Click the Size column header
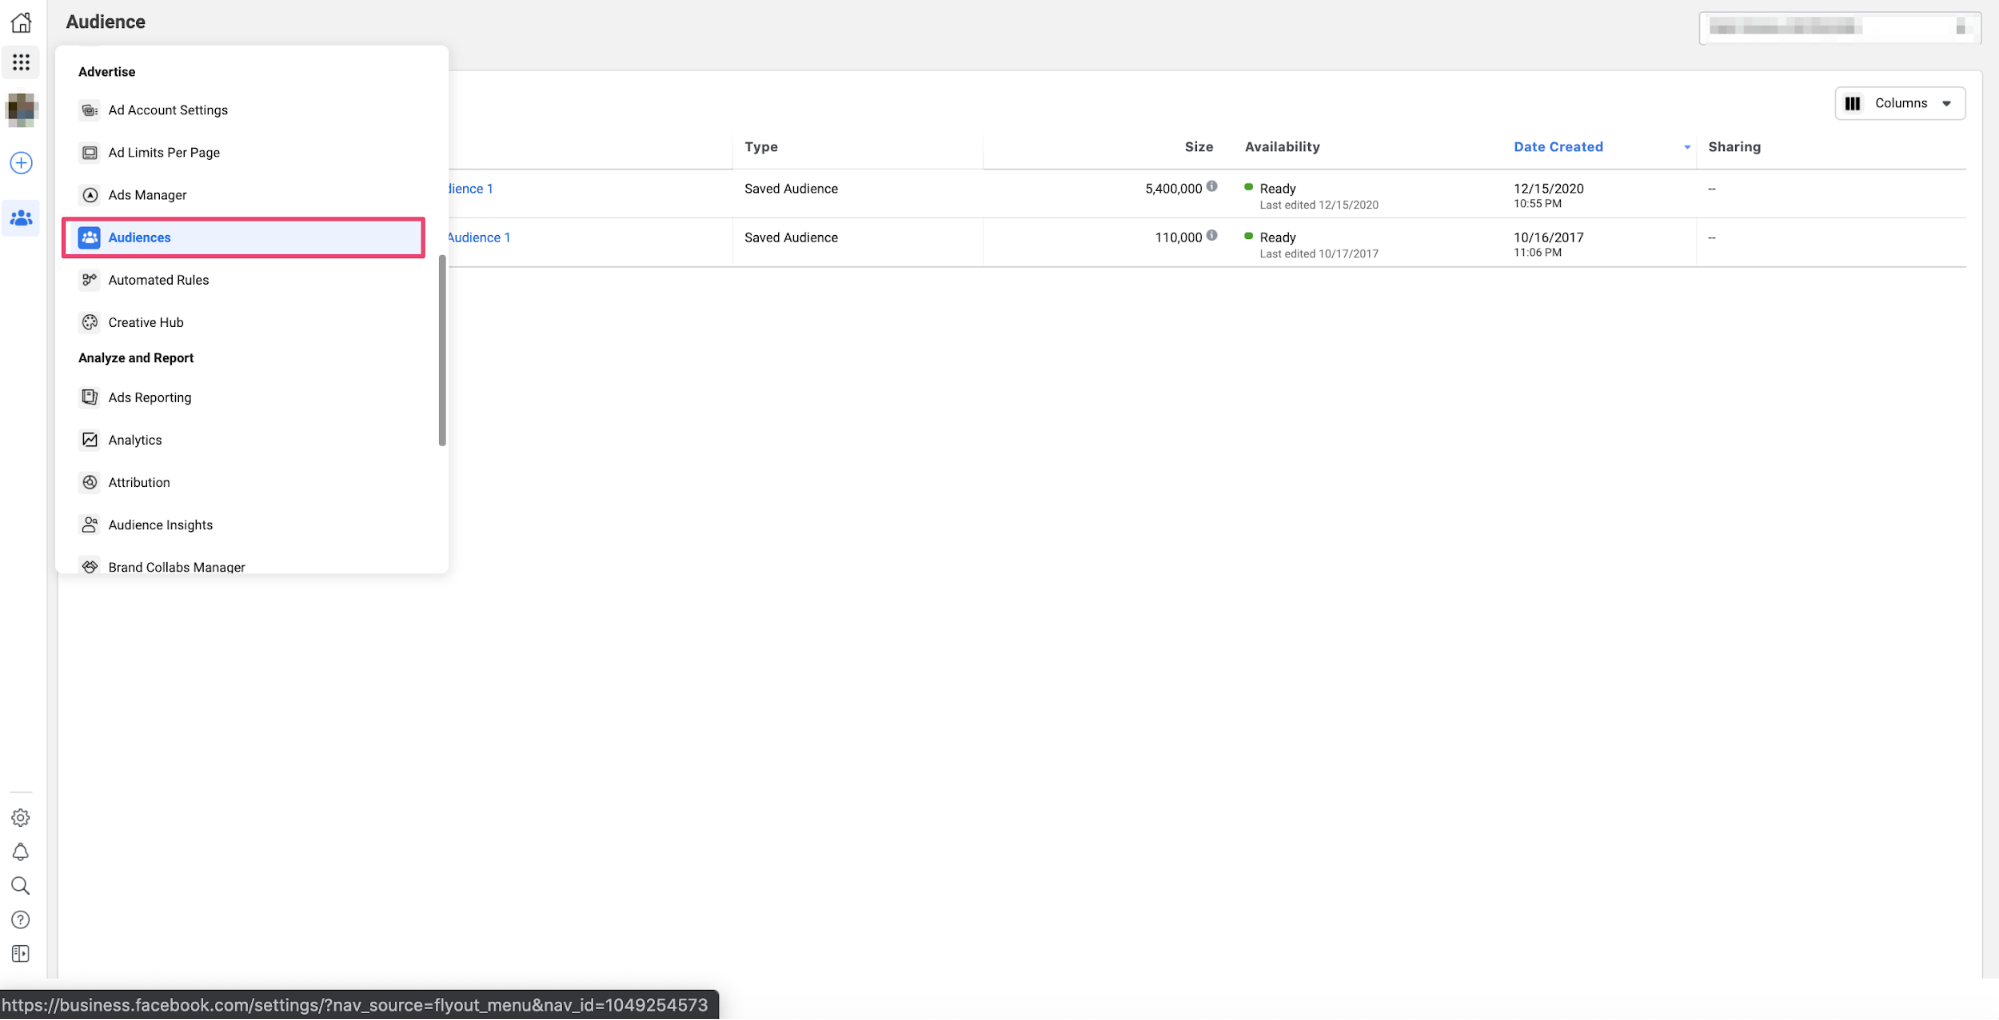Viewport: 1999px width, 1020px height. [1198, 147]
